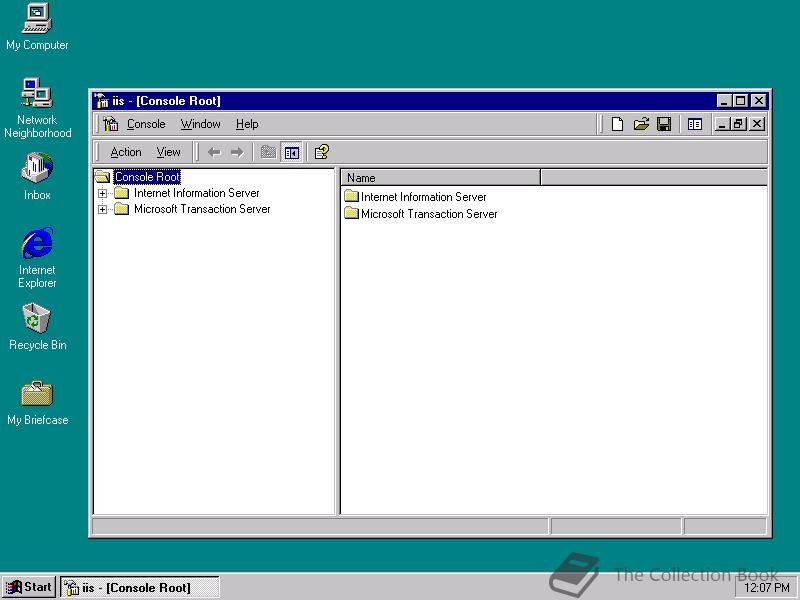This screenshot has width=800, height=600.
Task: Select the My Briefcase desktop icon
Action: (x=37, y=403)
